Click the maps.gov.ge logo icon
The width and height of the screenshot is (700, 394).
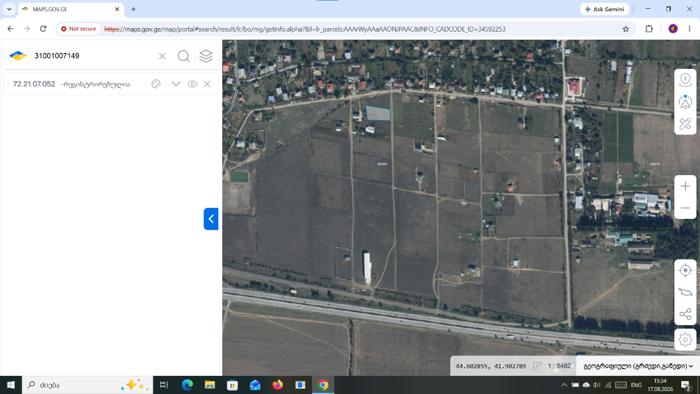coord(18,56)
